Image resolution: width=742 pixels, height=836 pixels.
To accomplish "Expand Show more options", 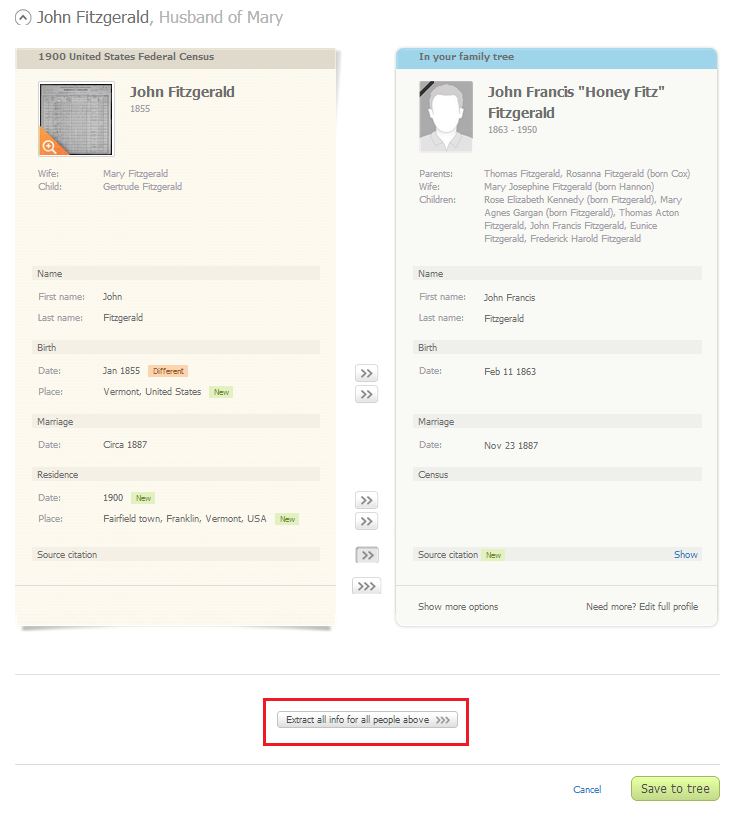I will coord(458,607).
